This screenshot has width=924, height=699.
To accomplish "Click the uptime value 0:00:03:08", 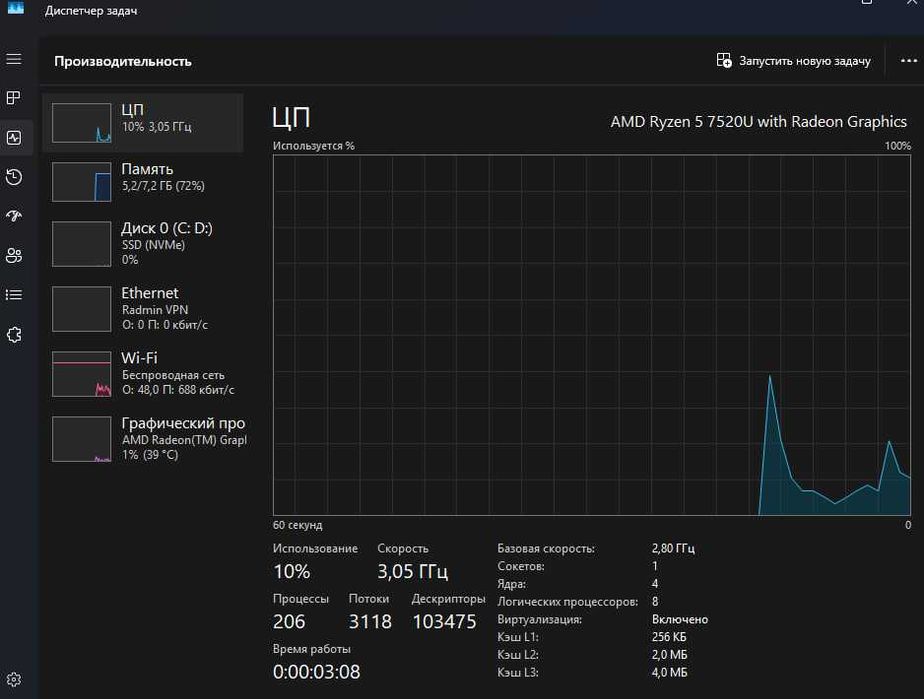I will click(316, 672).
